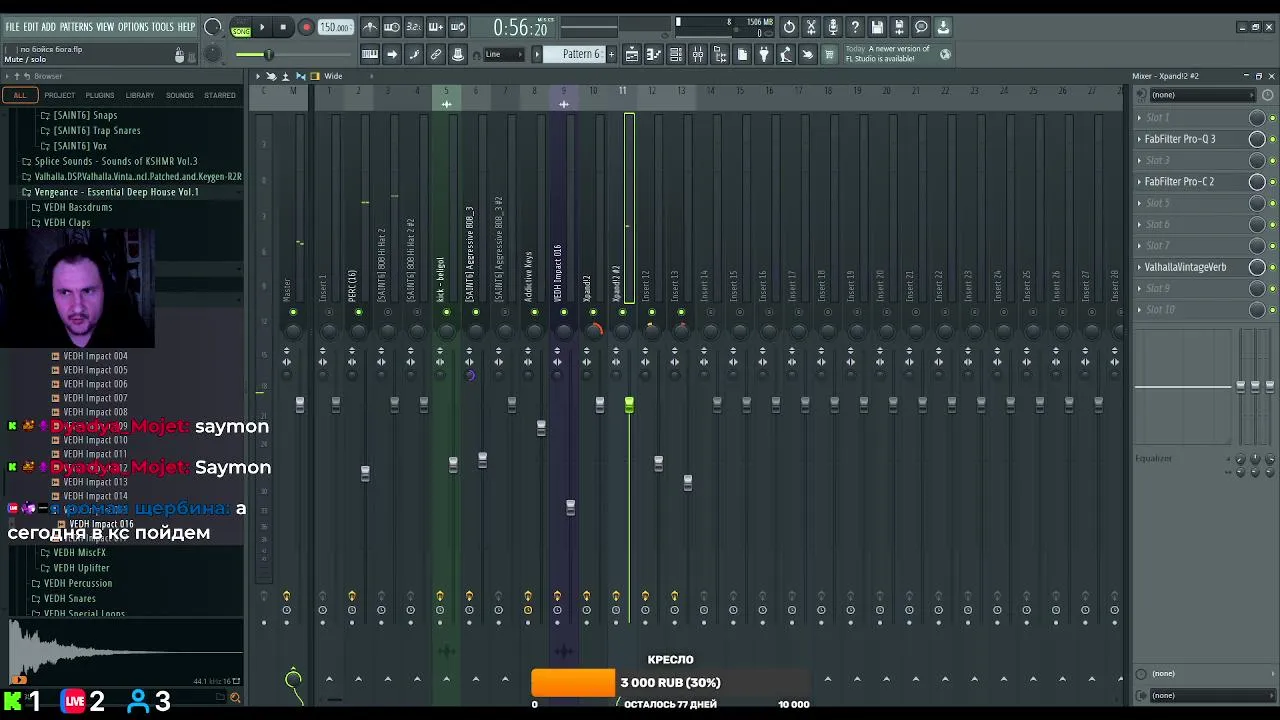Open the Playlist view icon

(x=632, y=54)
